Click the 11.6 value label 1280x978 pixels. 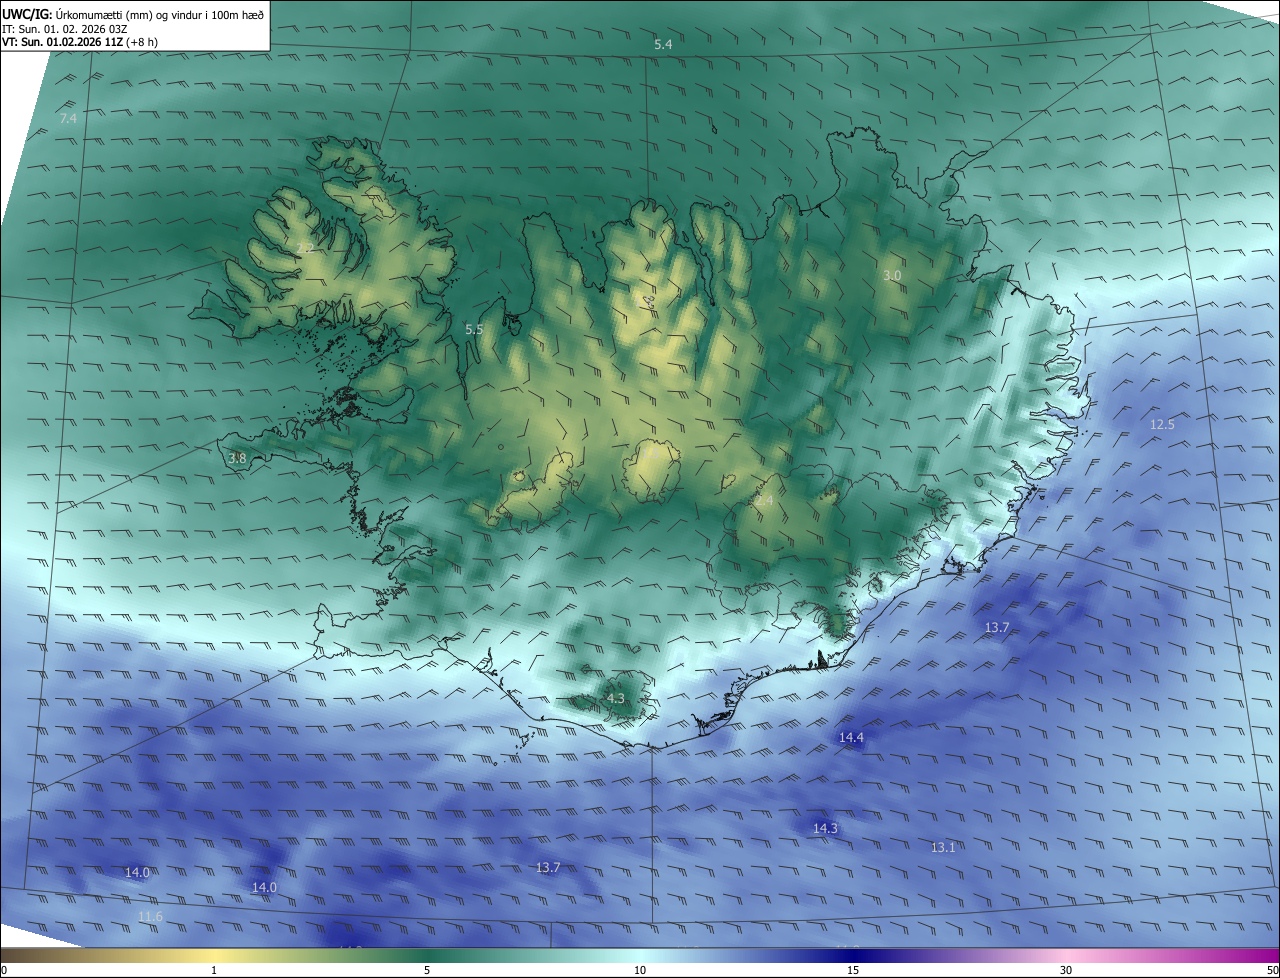point(150,916)
